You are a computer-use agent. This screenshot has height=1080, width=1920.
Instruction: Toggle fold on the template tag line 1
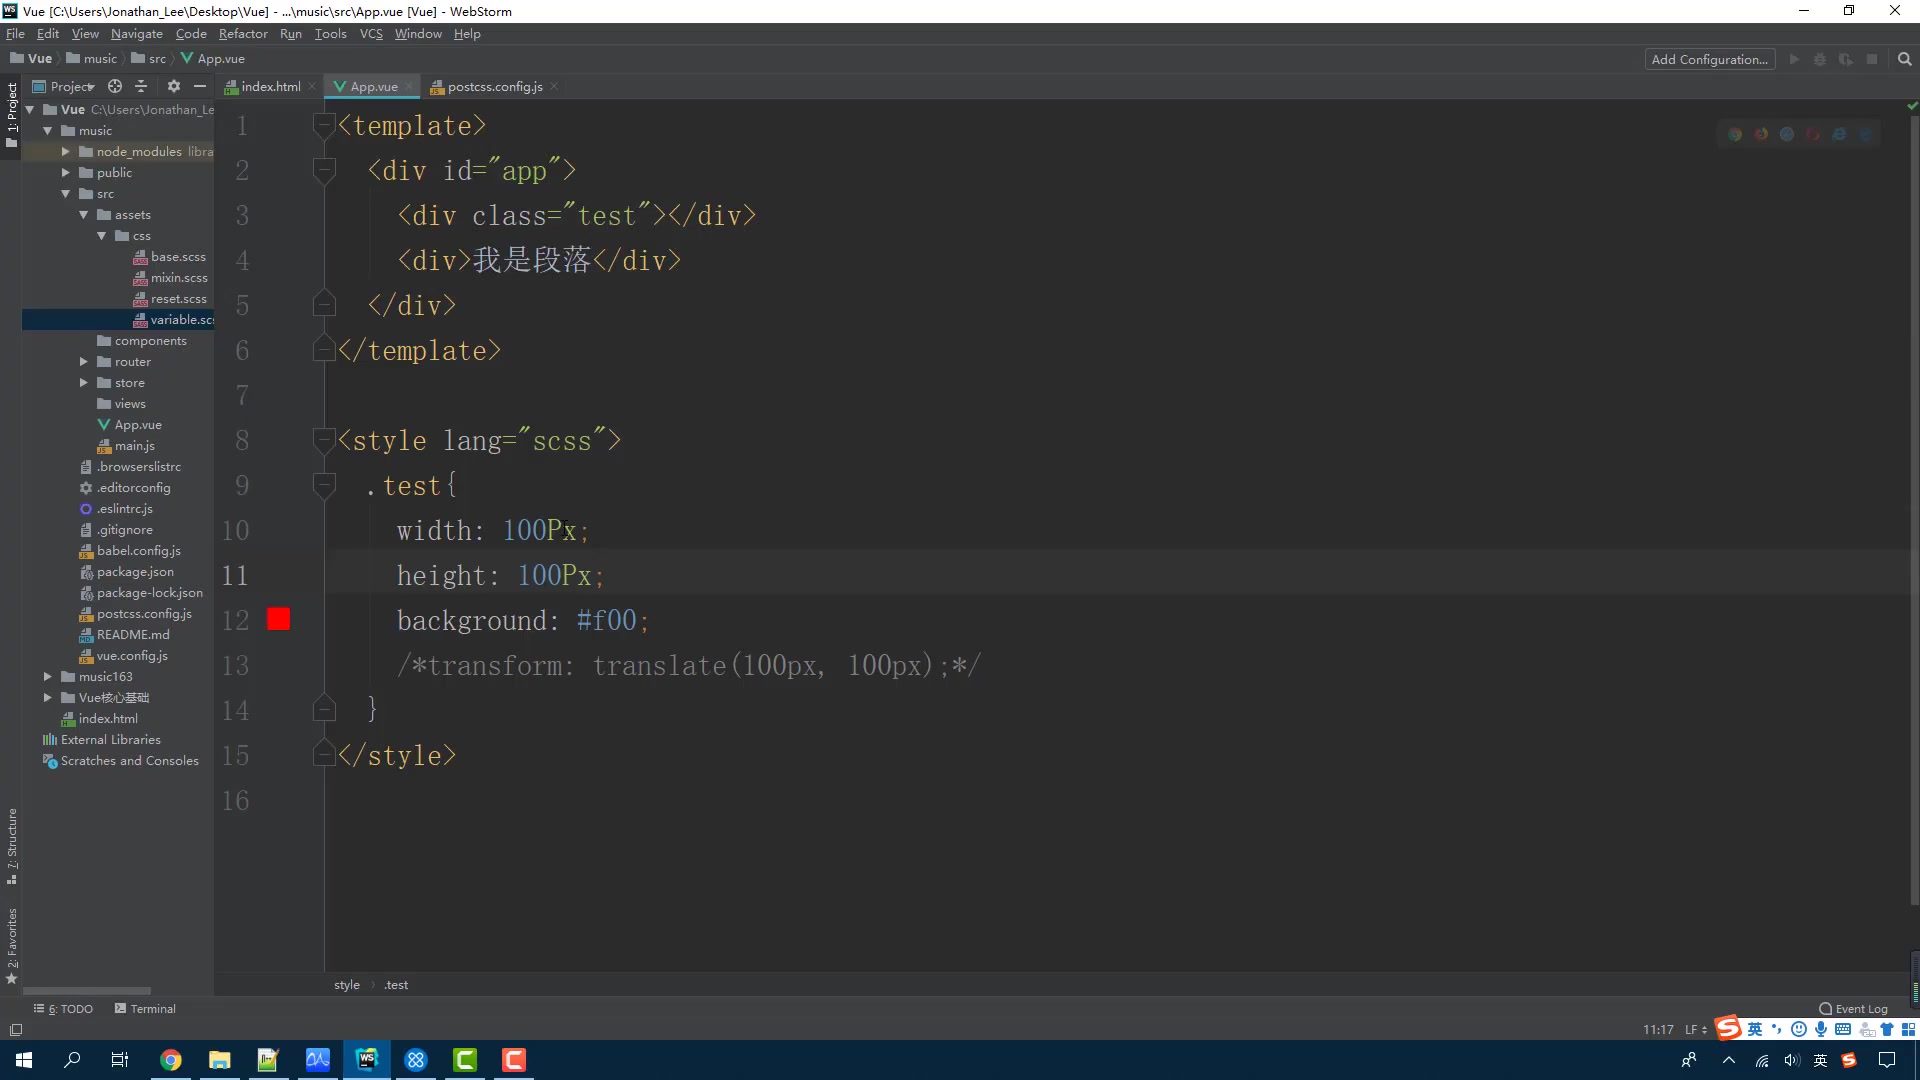tap(324, 125)
